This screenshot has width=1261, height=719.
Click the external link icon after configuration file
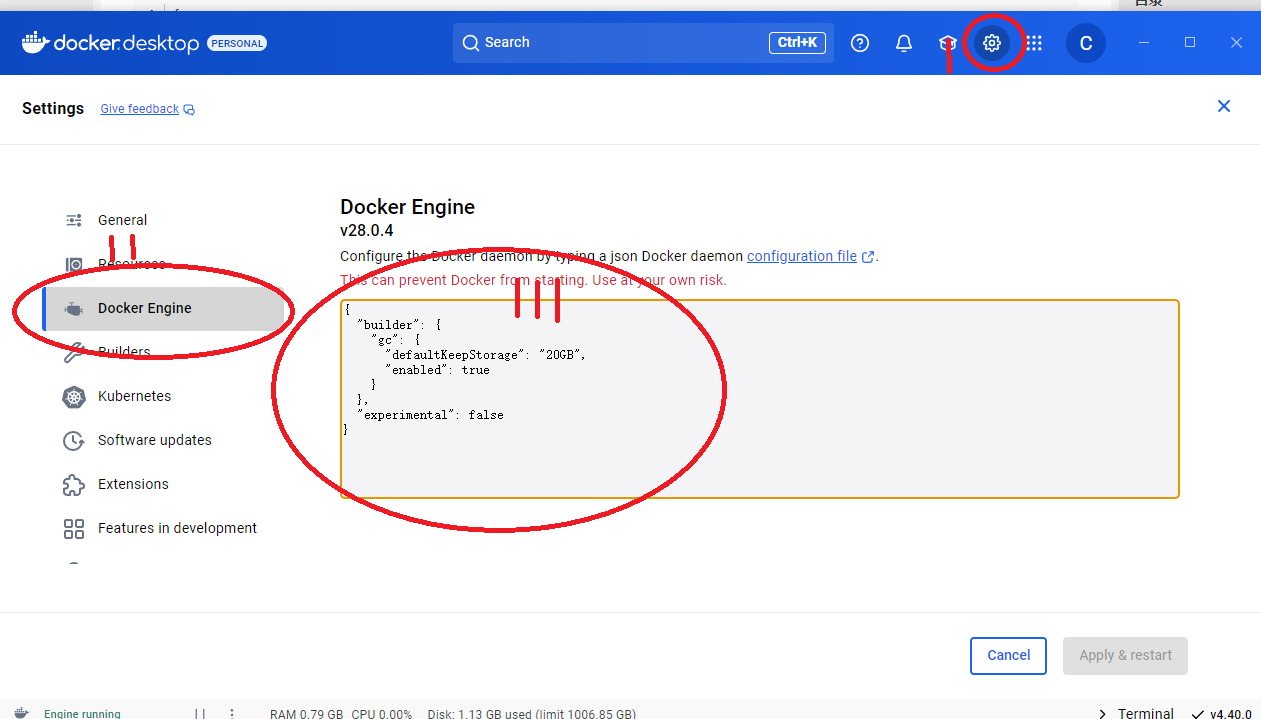tap(868, 257)
